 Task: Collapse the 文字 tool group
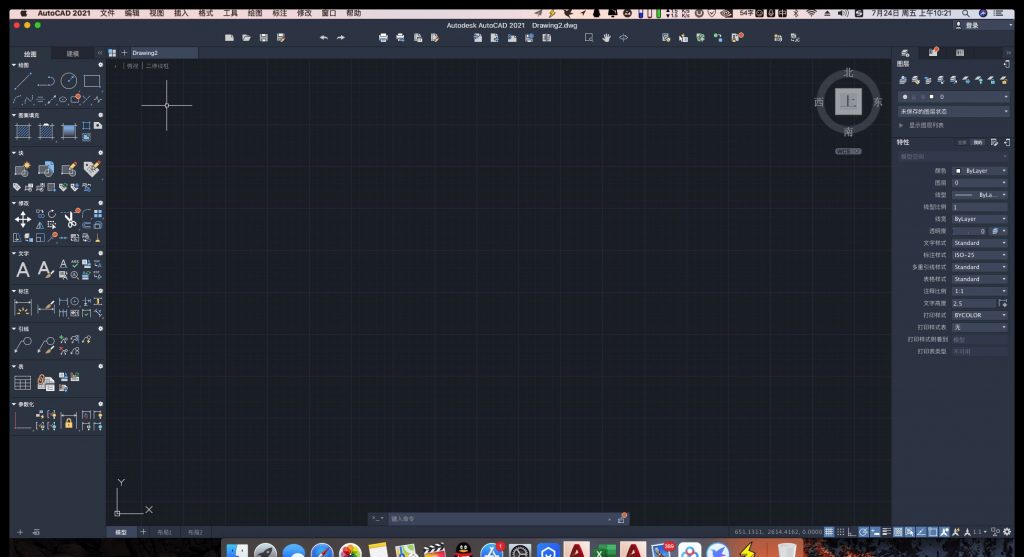14,253
